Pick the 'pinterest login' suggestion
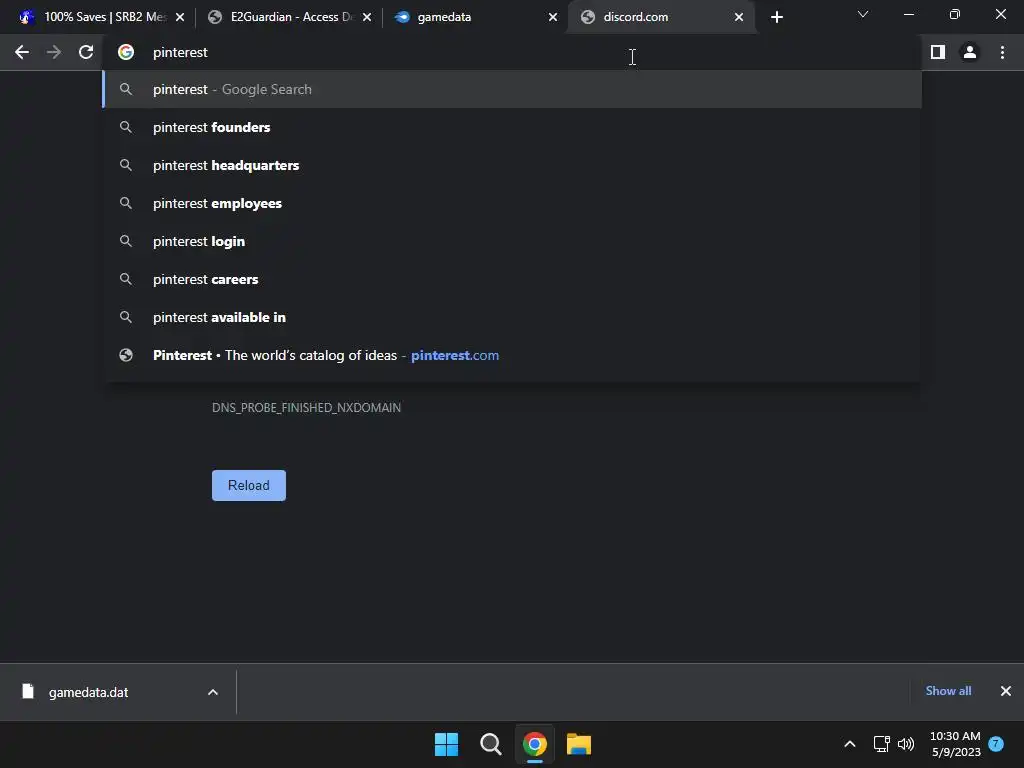 click(513, 241)
